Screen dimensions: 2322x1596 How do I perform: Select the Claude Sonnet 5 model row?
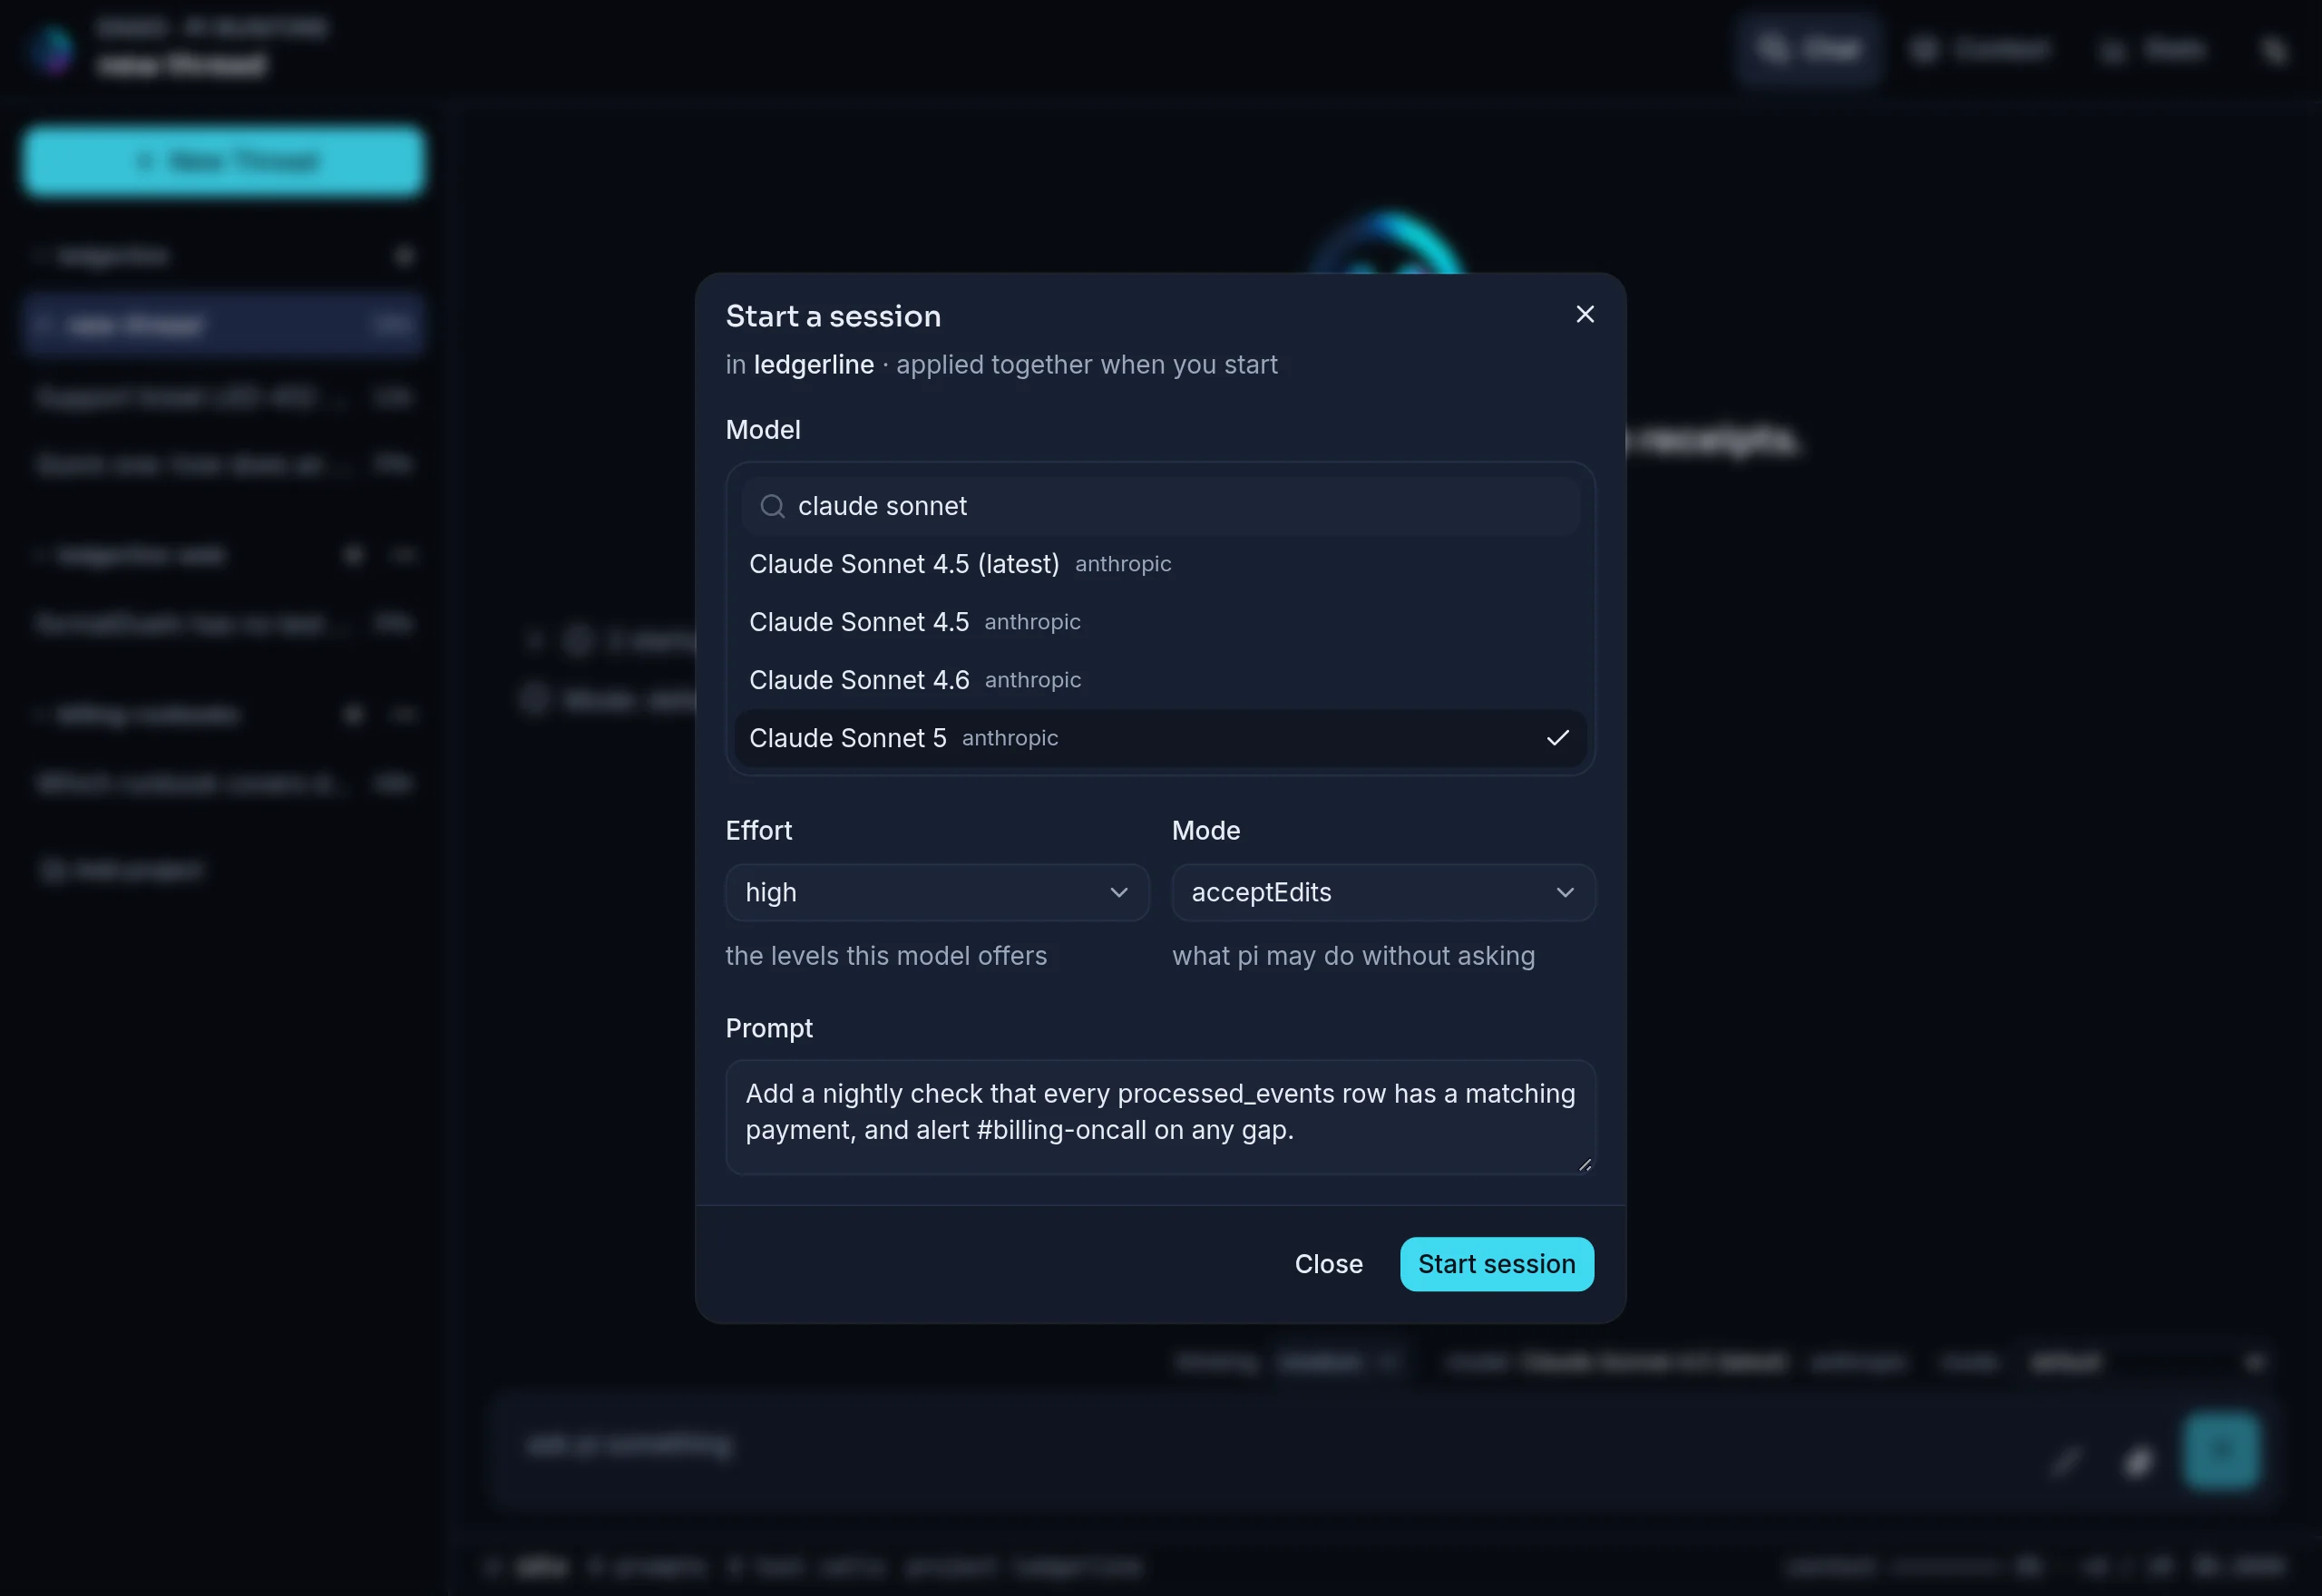(1160, 738)
